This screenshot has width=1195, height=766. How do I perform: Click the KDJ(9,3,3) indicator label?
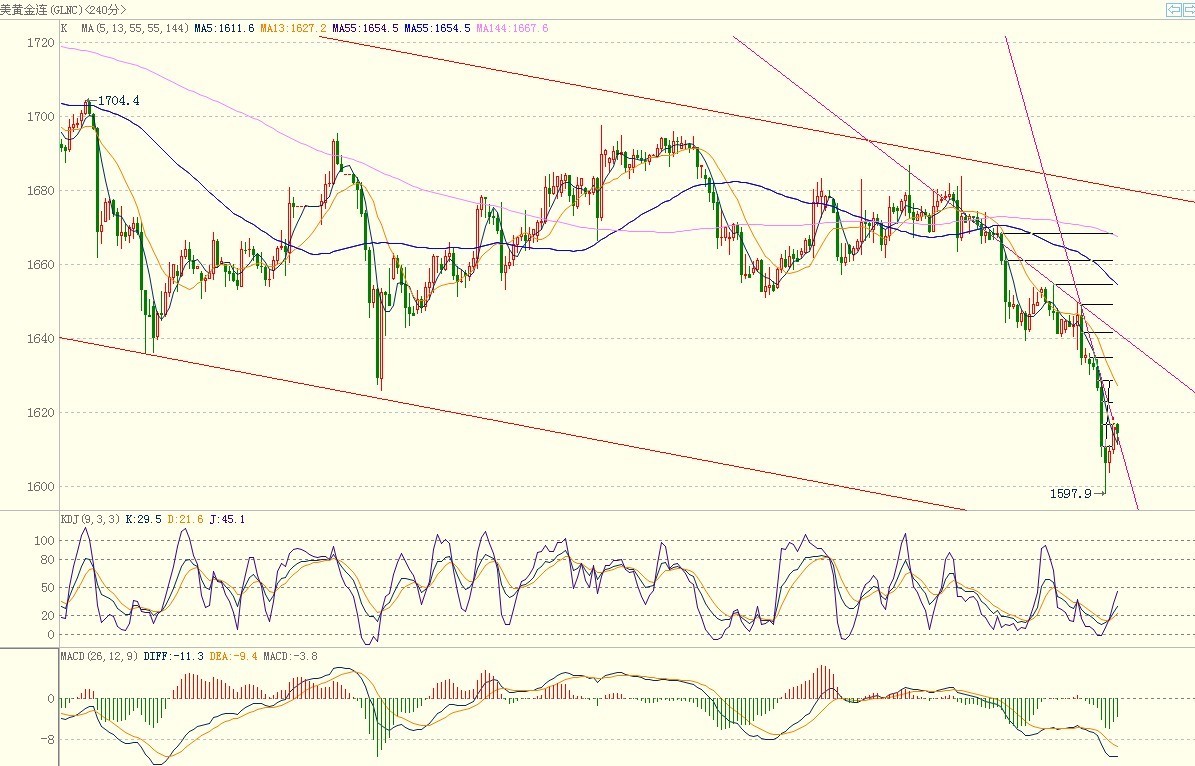click(90, 519)
